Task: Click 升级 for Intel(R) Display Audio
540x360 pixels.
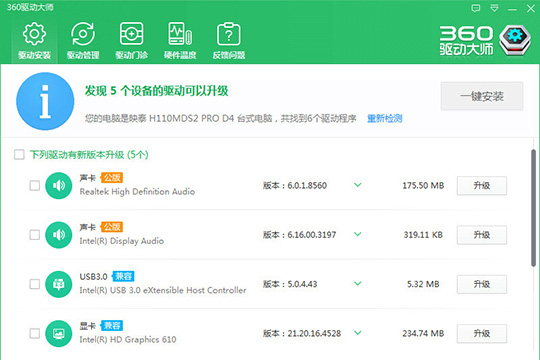Action: (x=481, y=235)
